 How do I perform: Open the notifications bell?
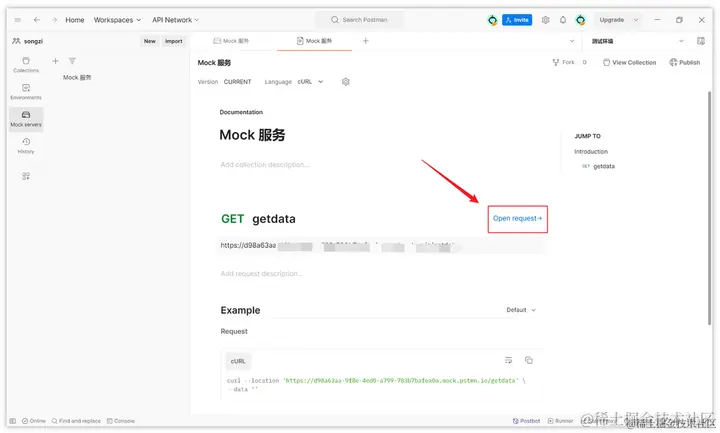coord(563,20)
